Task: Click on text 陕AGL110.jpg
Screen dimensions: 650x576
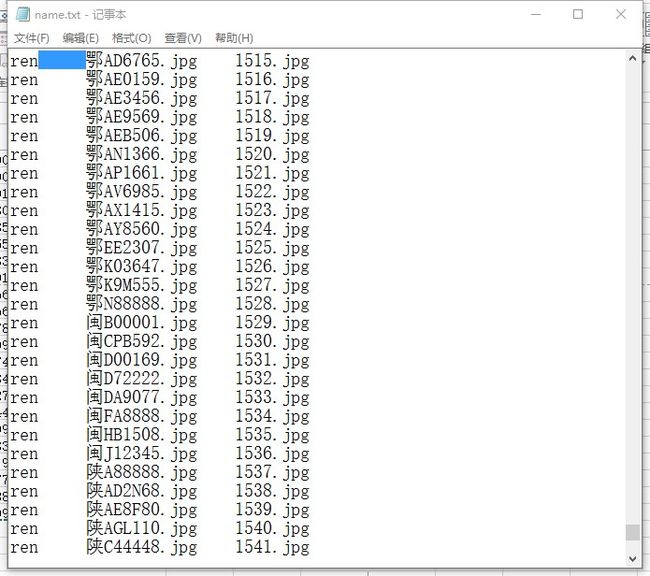Action: [142, 528]
